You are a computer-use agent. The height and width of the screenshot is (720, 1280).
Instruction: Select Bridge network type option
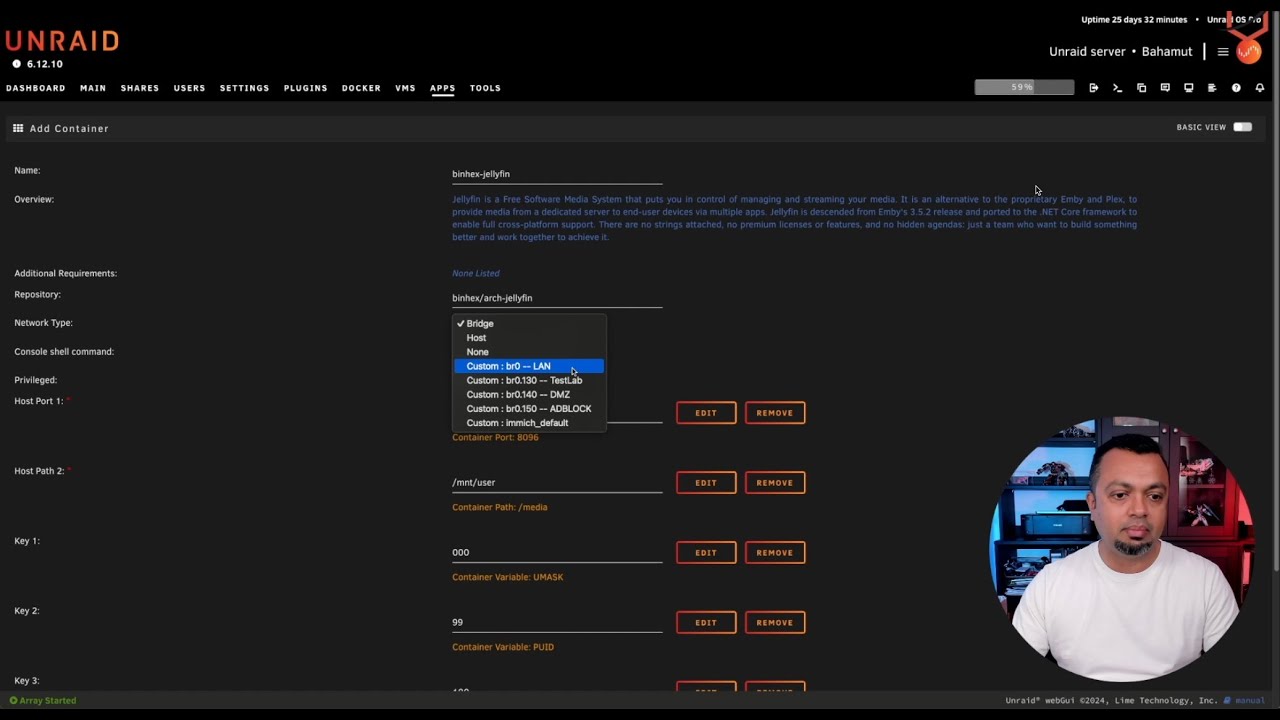coord(529,324)
